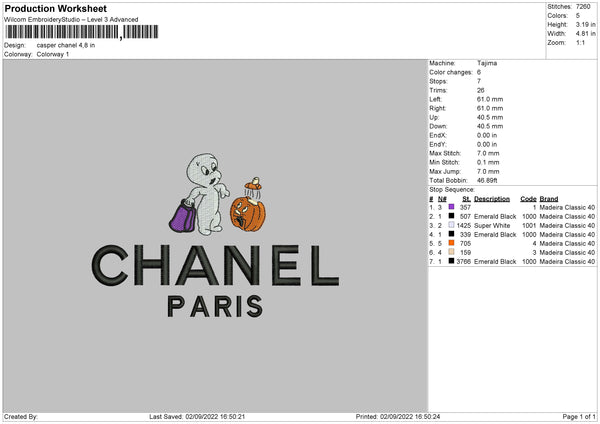Click the embroidered PARIS lettering
The image size is (600, 424).
(215, 306)
